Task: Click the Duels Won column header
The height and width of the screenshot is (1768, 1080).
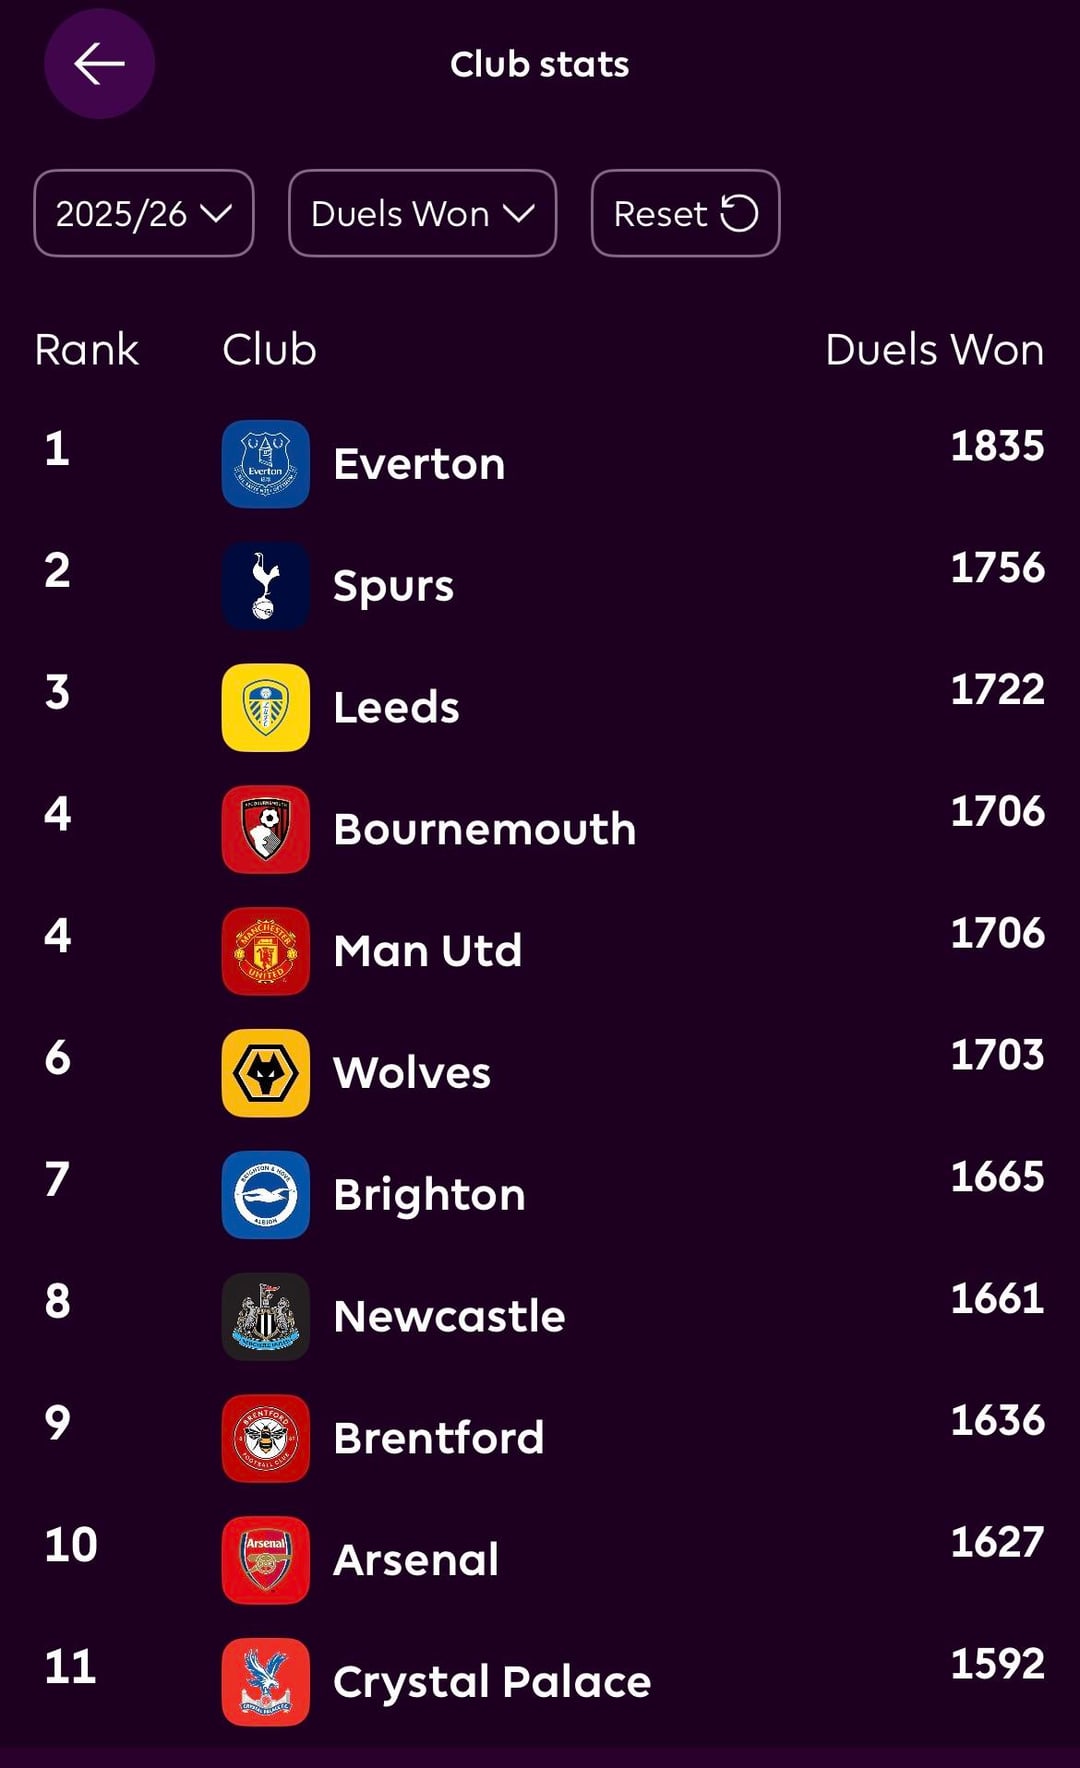Action: [x=934, y=350]
